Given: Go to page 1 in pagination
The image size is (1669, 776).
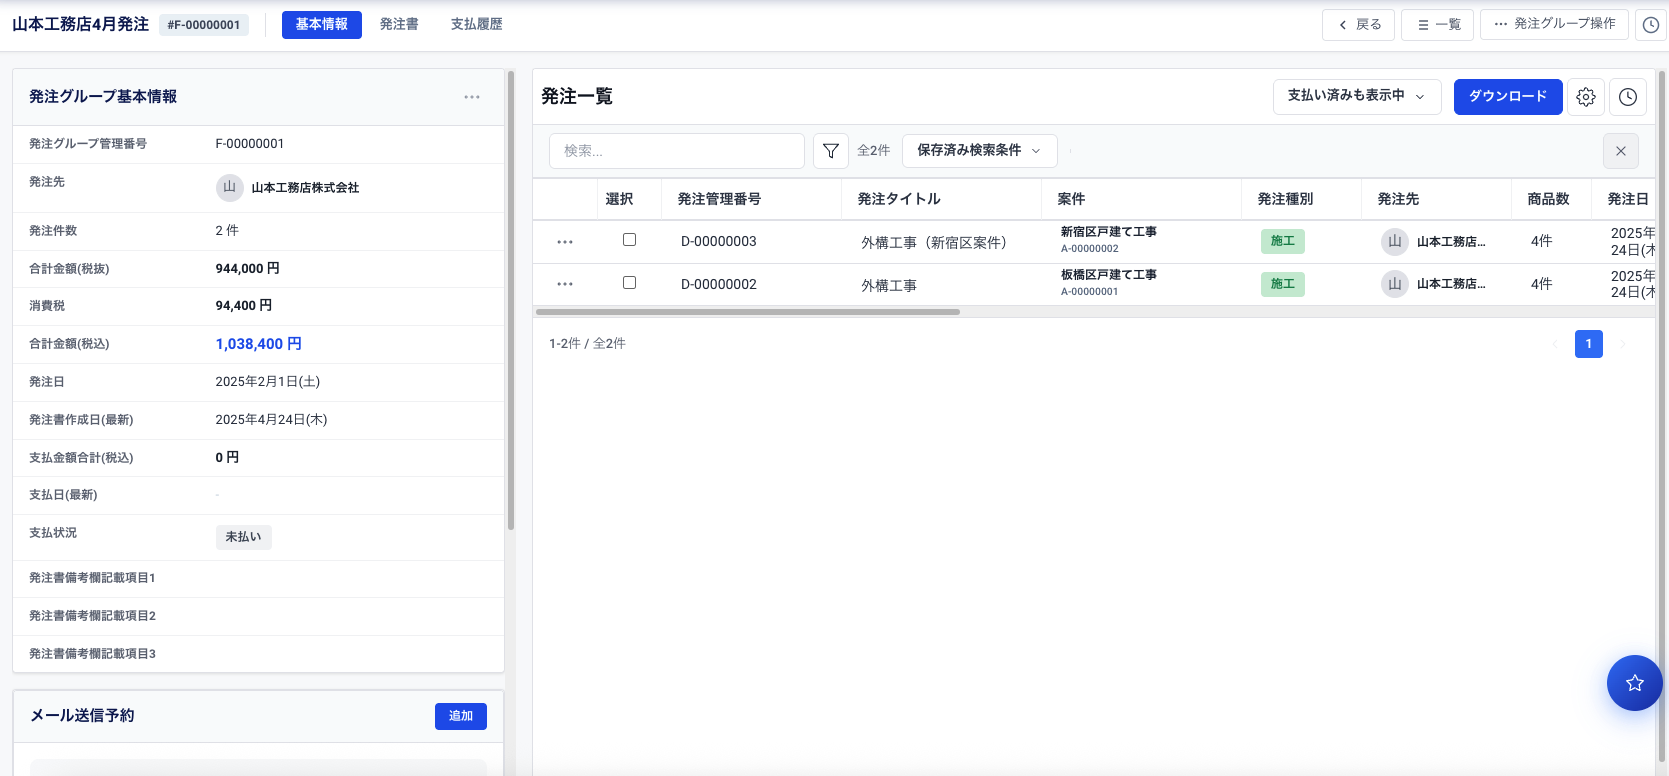Looking at the screenshot, I should [x=1589, y=344].
